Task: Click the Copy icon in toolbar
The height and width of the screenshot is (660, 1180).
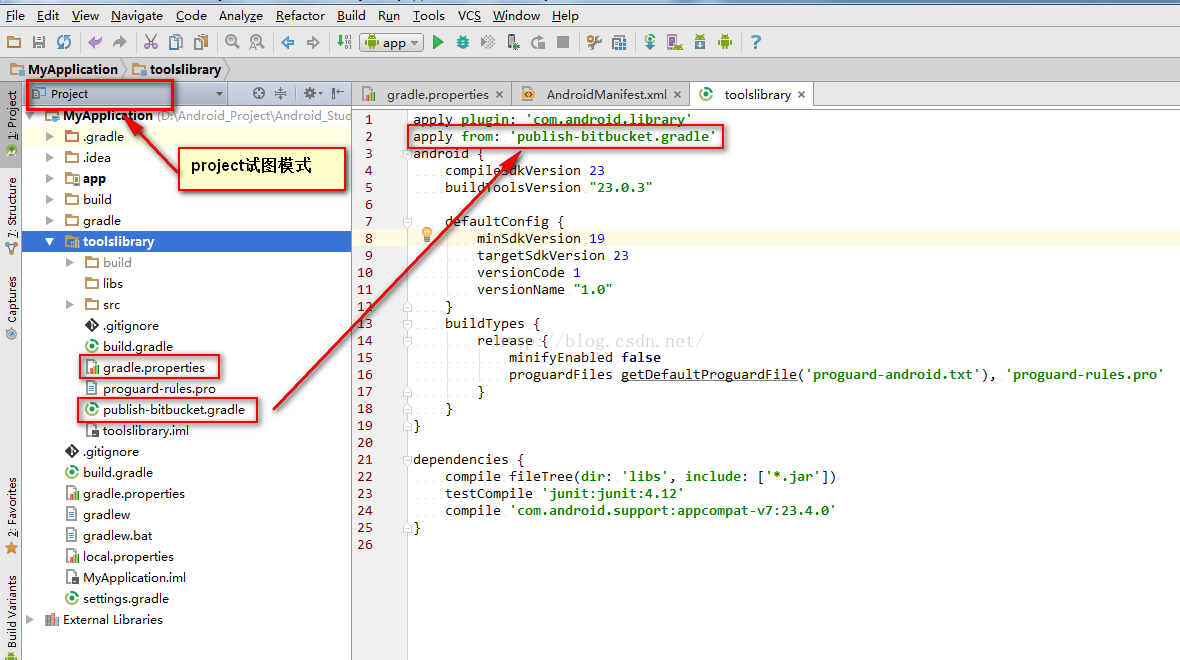Action: (175, 43)
